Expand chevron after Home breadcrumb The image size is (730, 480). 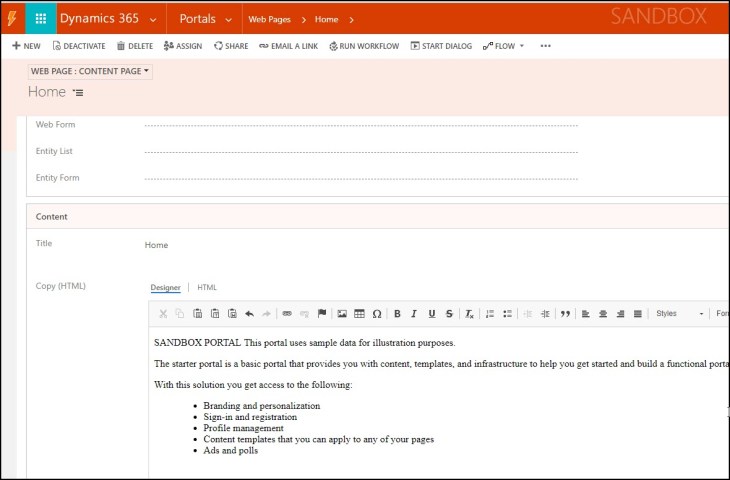click(351, 20)
